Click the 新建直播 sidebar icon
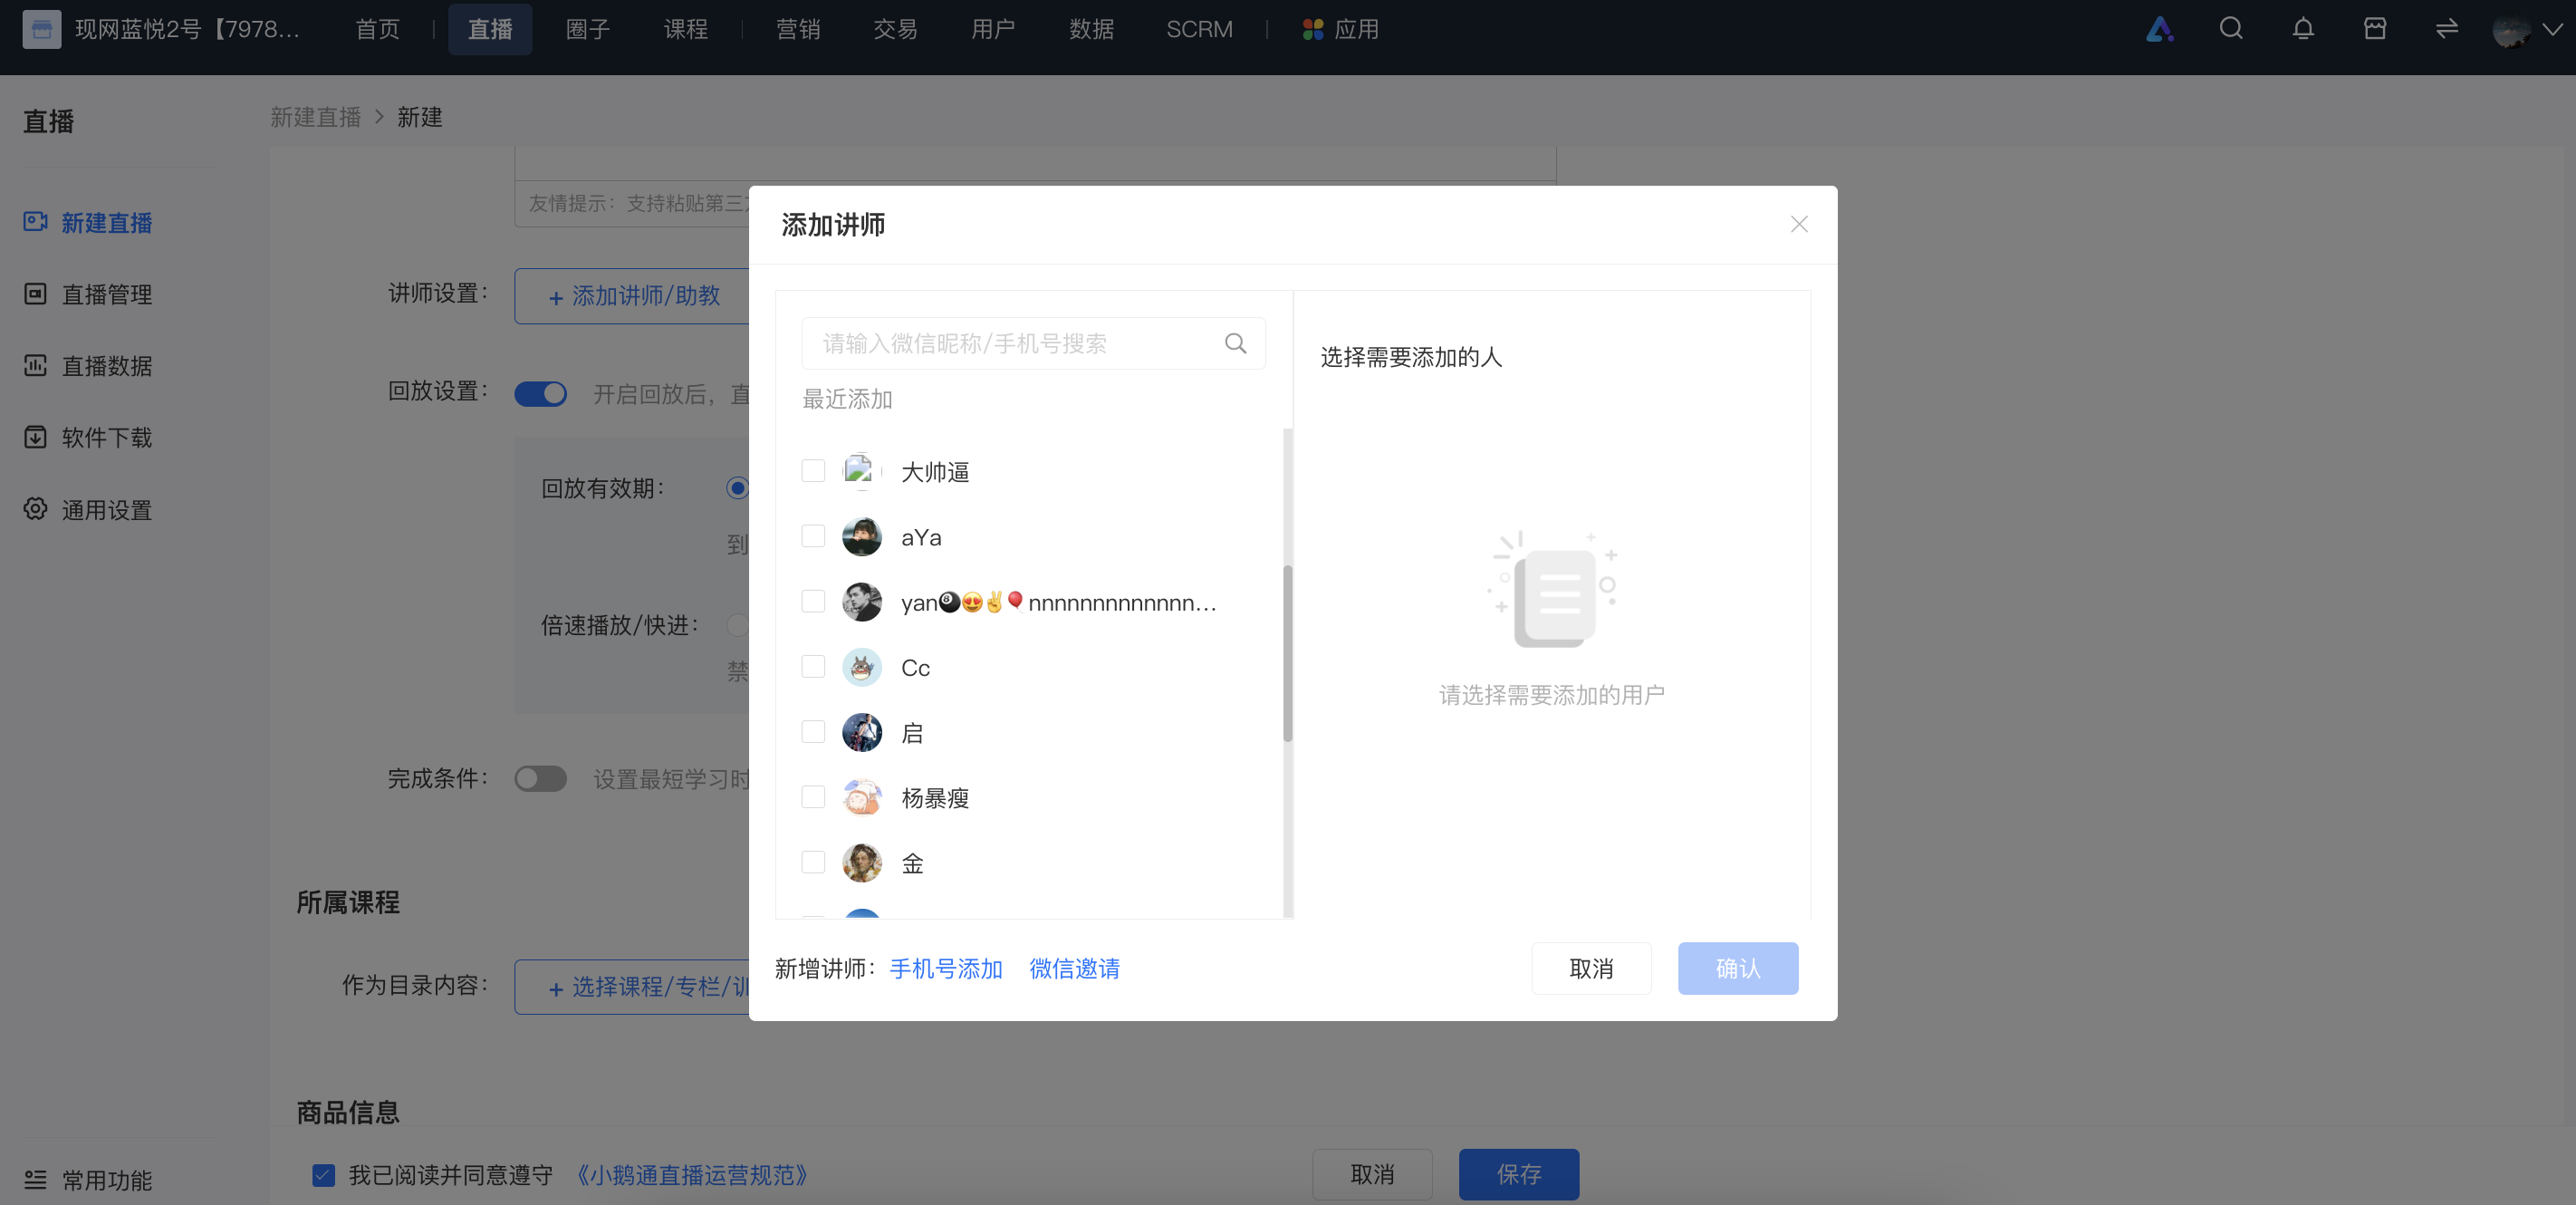The width and height of the screenshot is (2576, 1205). click(36, 222)
